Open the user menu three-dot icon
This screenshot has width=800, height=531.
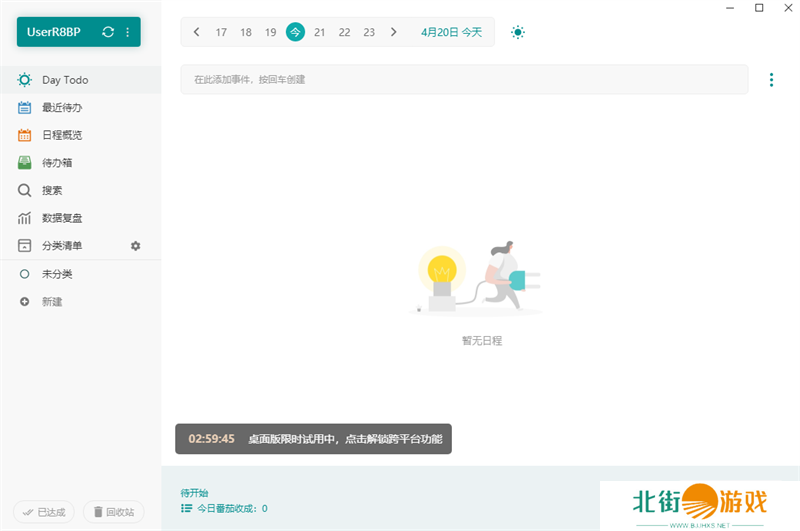coord(127,32)
